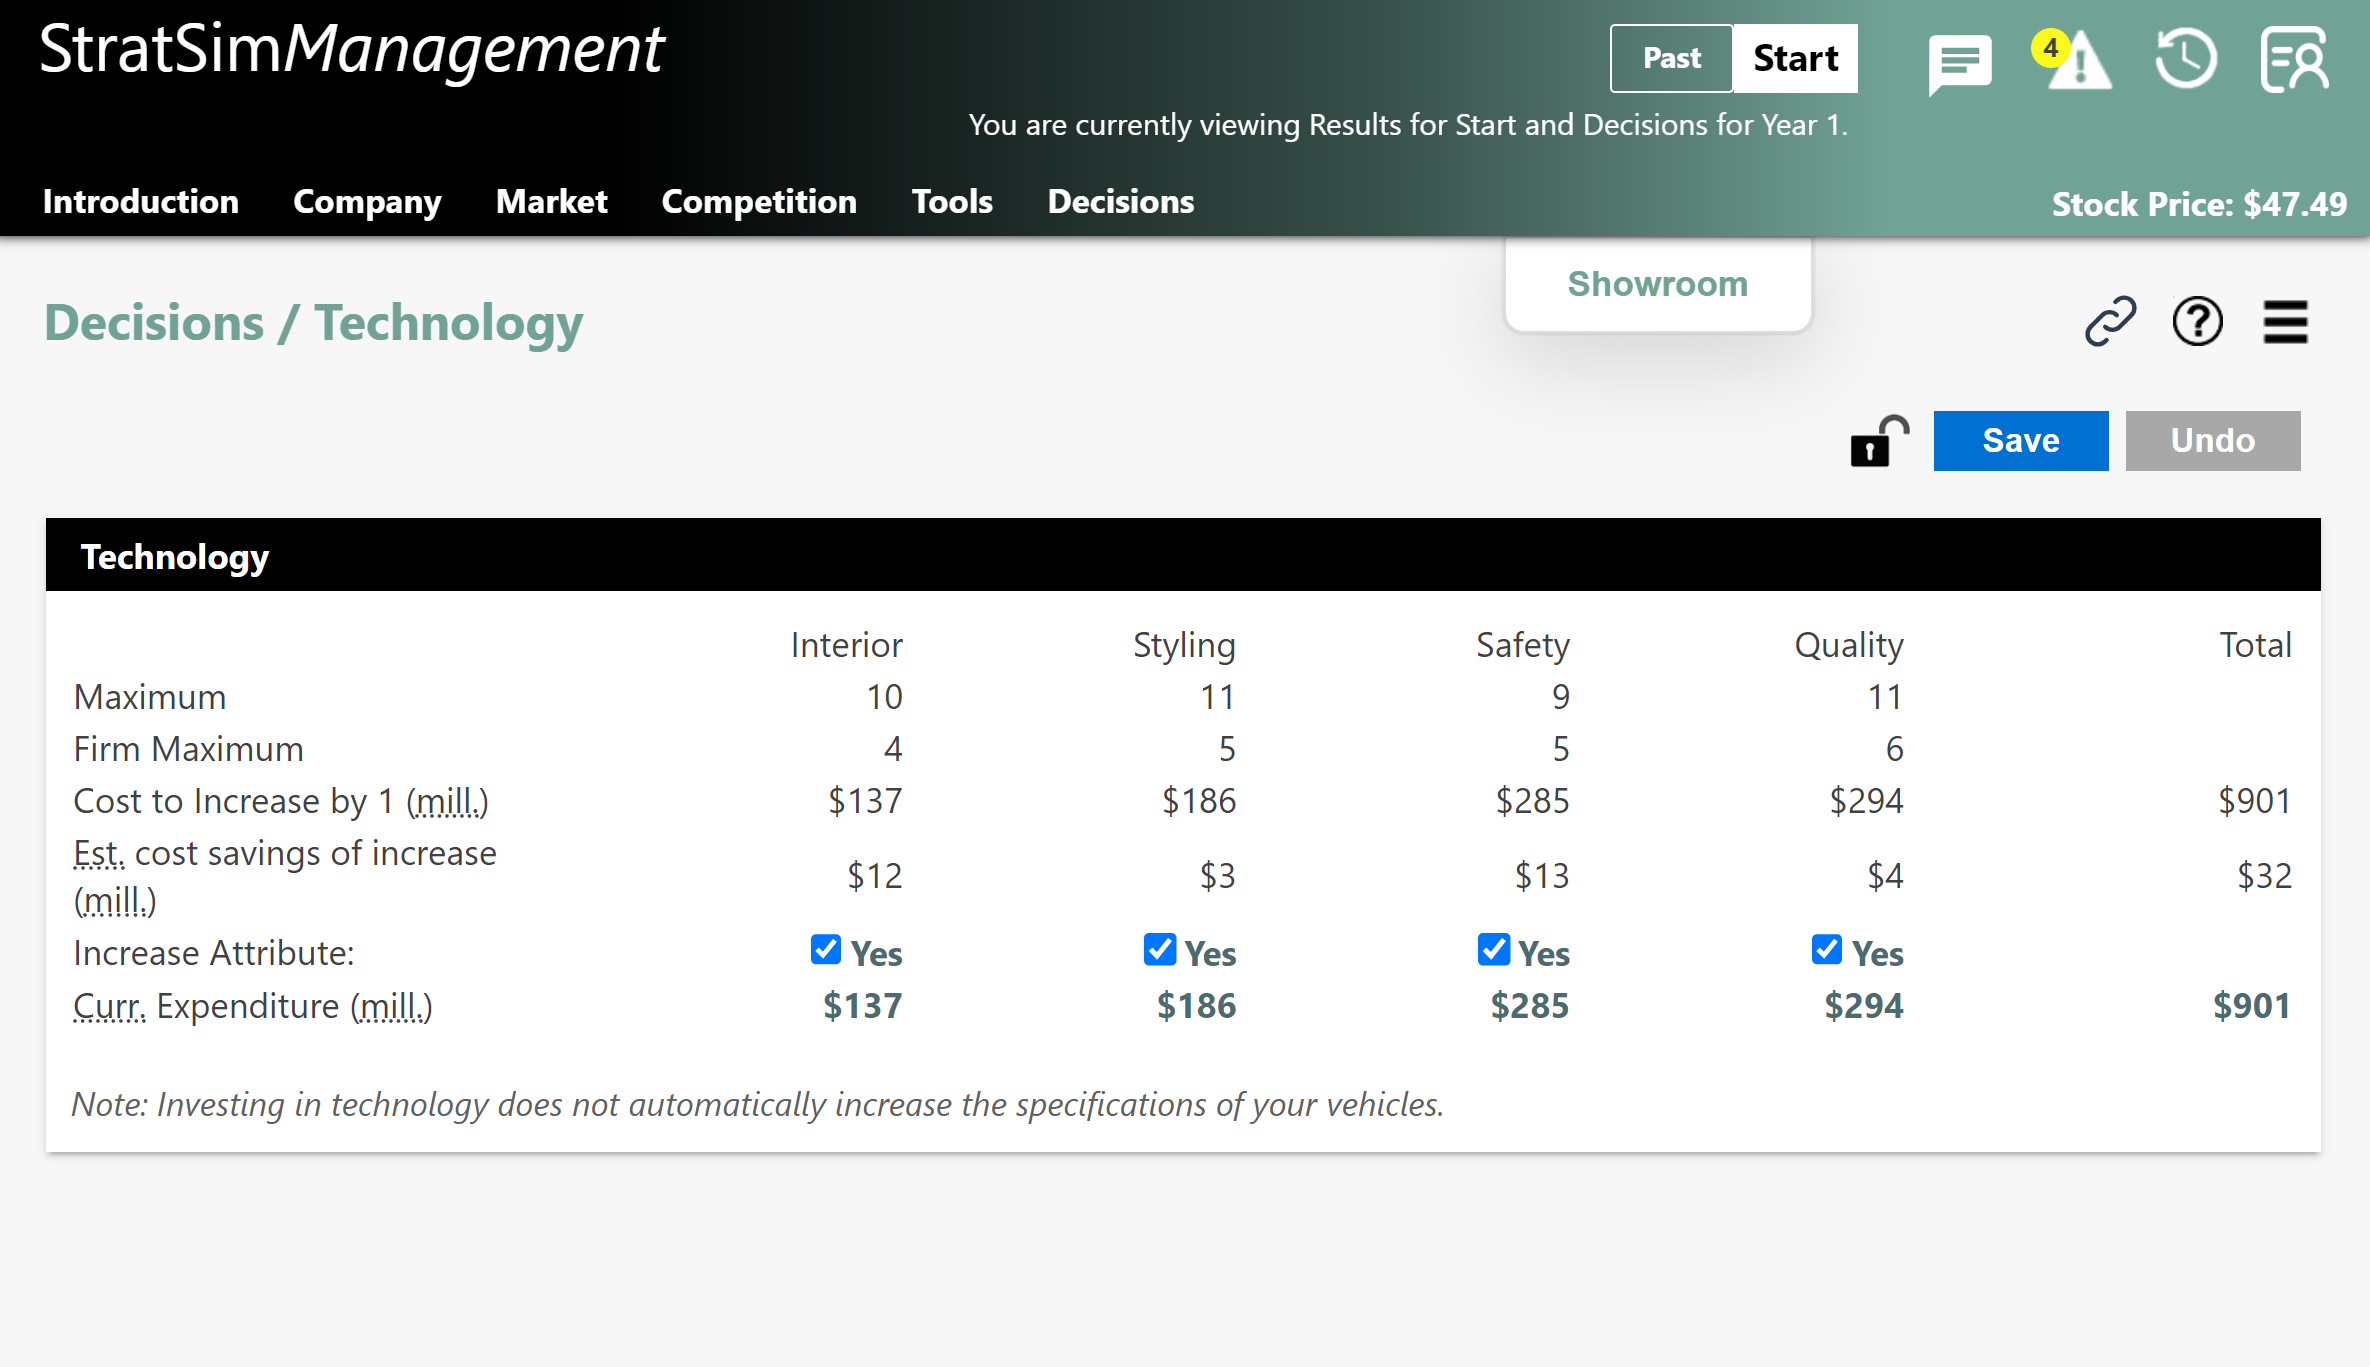This screenshot has width=2370, height=1367.
Task: Uncheck Yes for Safety attribute
Action: click(1492, 949)
